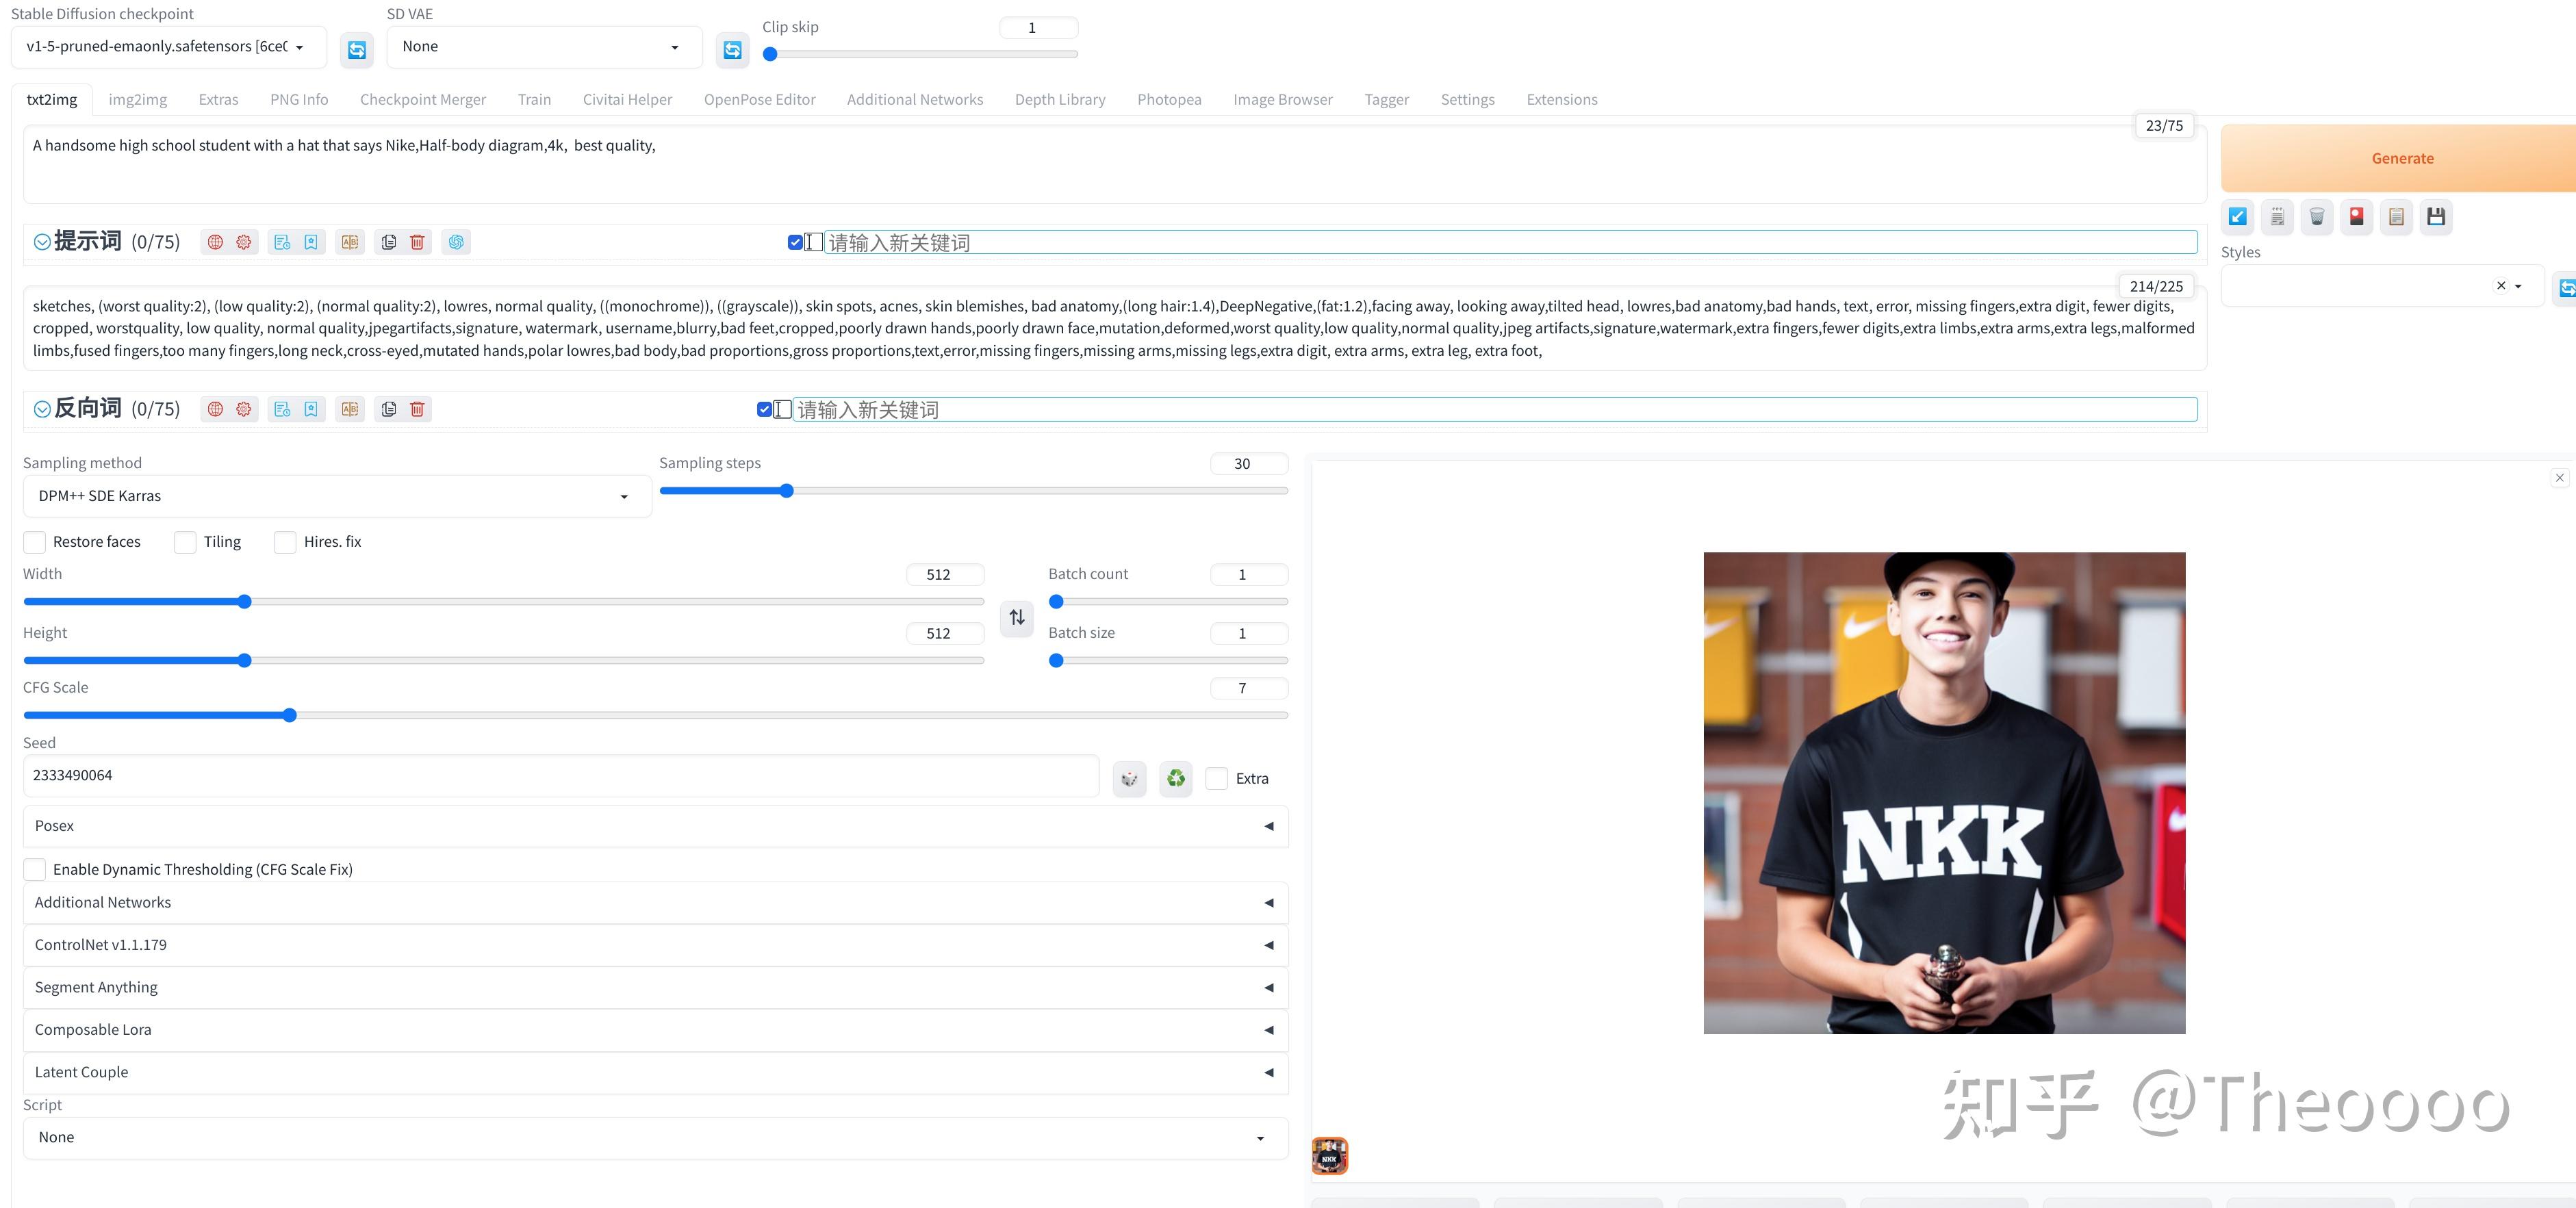Click the green recycle seed icon

pos(1176,778)
